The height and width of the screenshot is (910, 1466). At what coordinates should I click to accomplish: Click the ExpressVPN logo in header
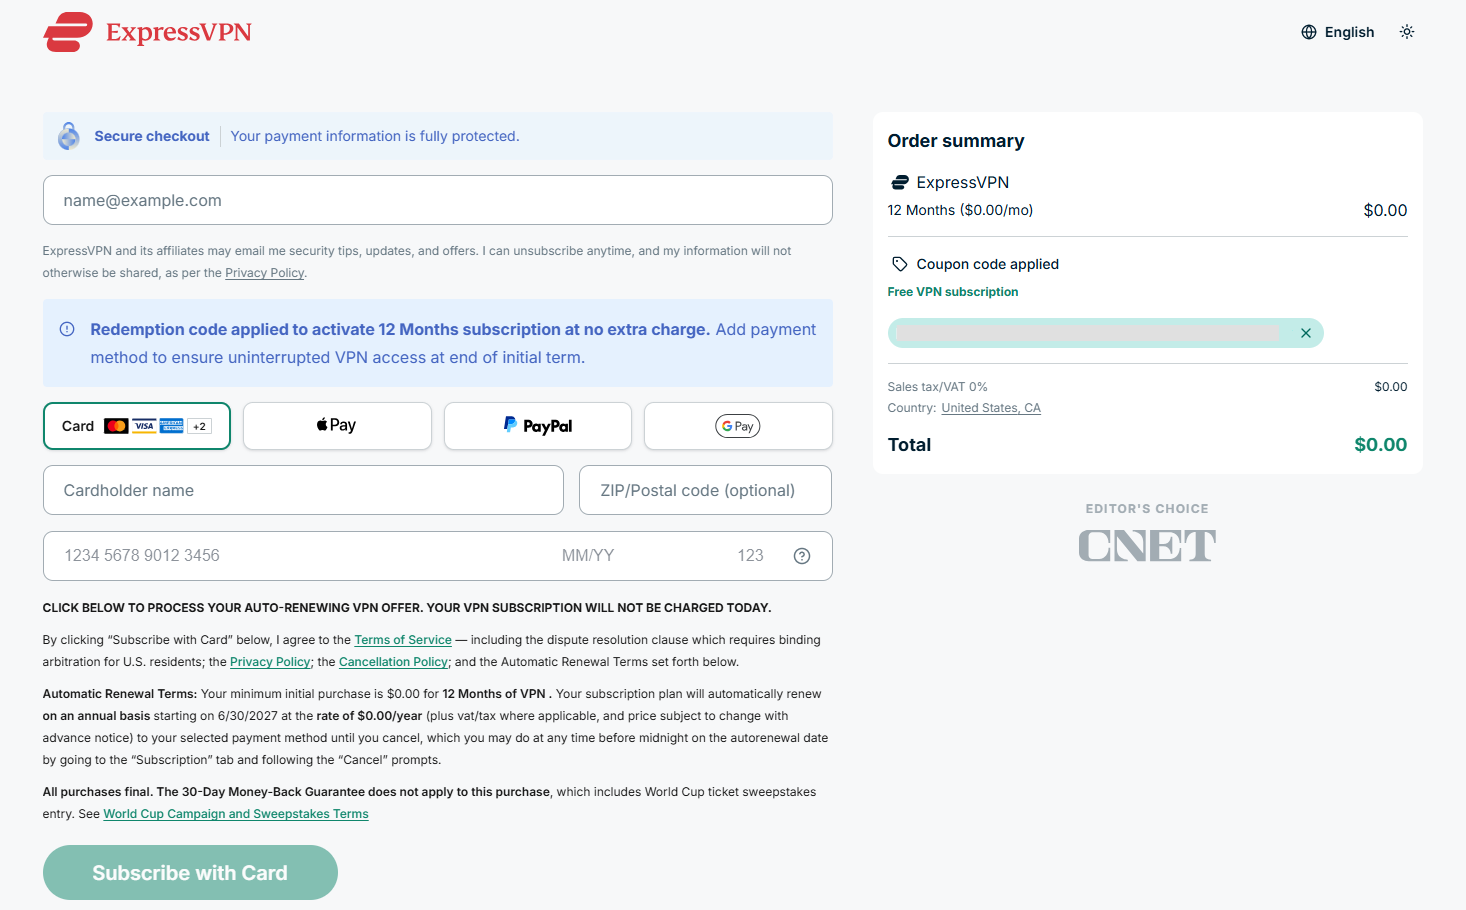click(147, 32)
